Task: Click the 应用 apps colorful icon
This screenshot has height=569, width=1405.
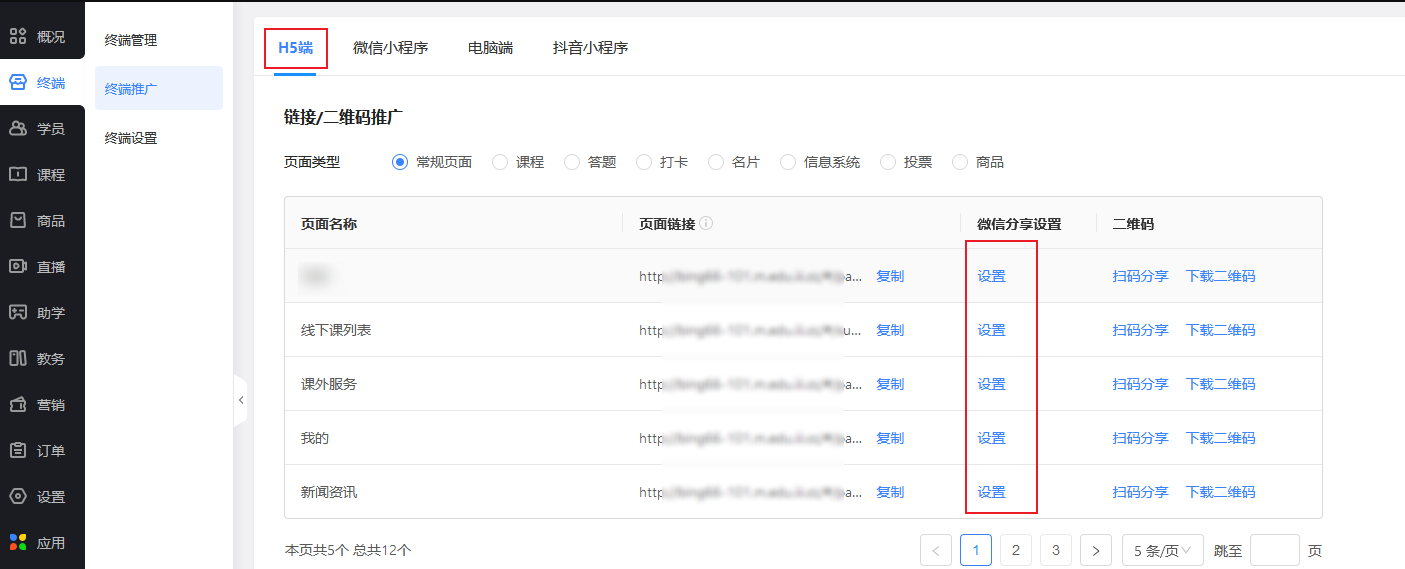Action: coord(18,543)
